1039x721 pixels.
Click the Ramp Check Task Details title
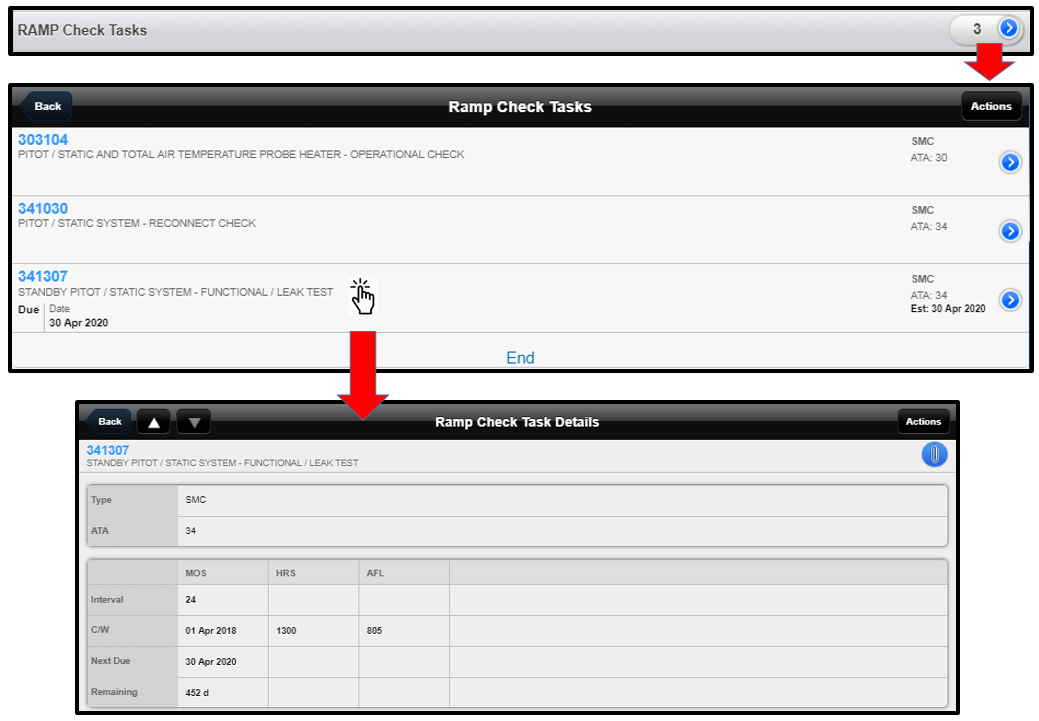[x=517, y=422]
